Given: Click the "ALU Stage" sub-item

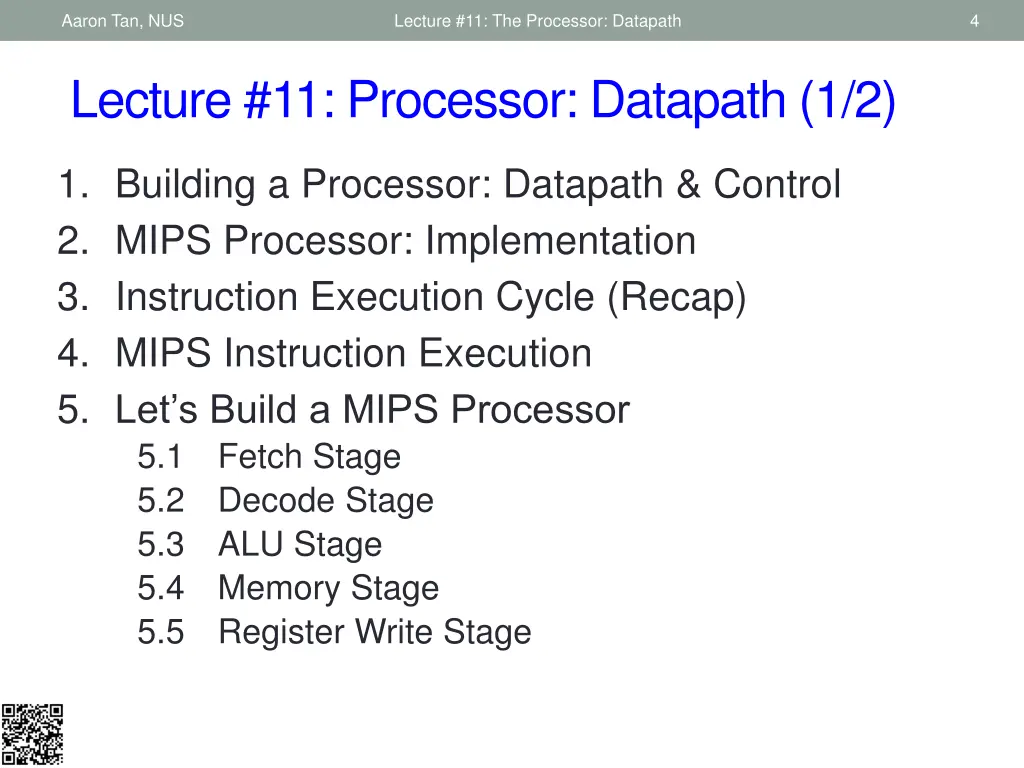Looking at the screenshot, I should click(300, 545).
